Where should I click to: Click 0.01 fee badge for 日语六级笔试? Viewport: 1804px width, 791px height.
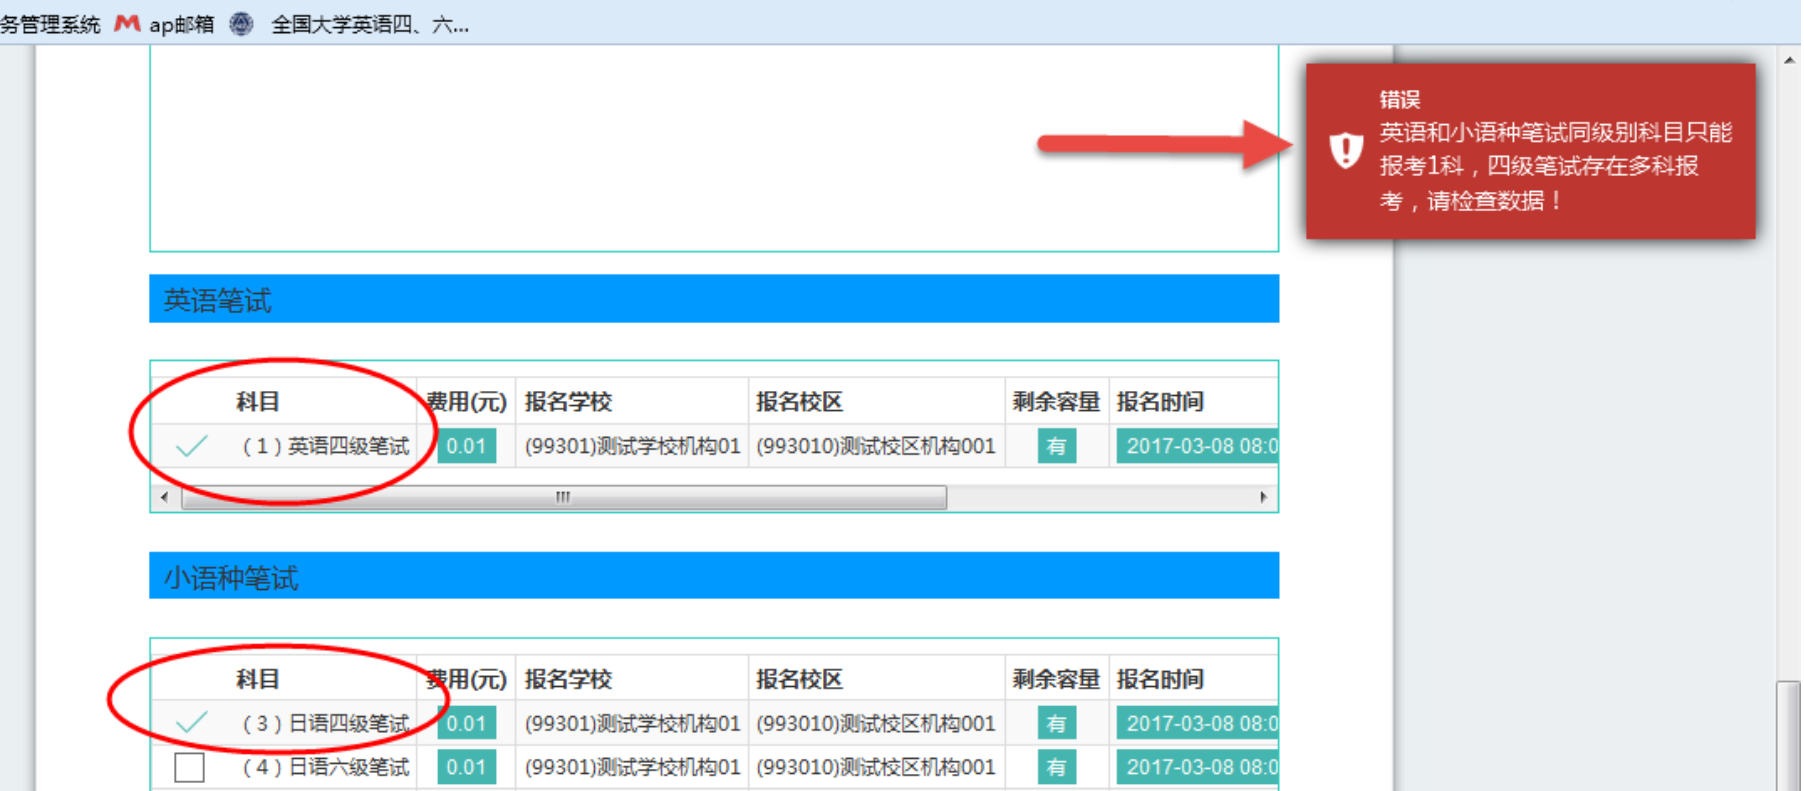tap(466, 767)
